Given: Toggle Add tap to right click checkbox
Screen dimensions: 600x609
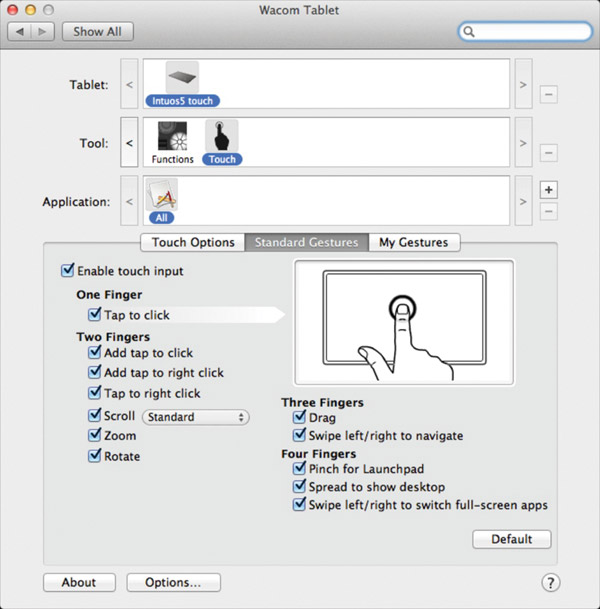Looking at the screenshot, I should pyautogui.click(x=95, y=372).
